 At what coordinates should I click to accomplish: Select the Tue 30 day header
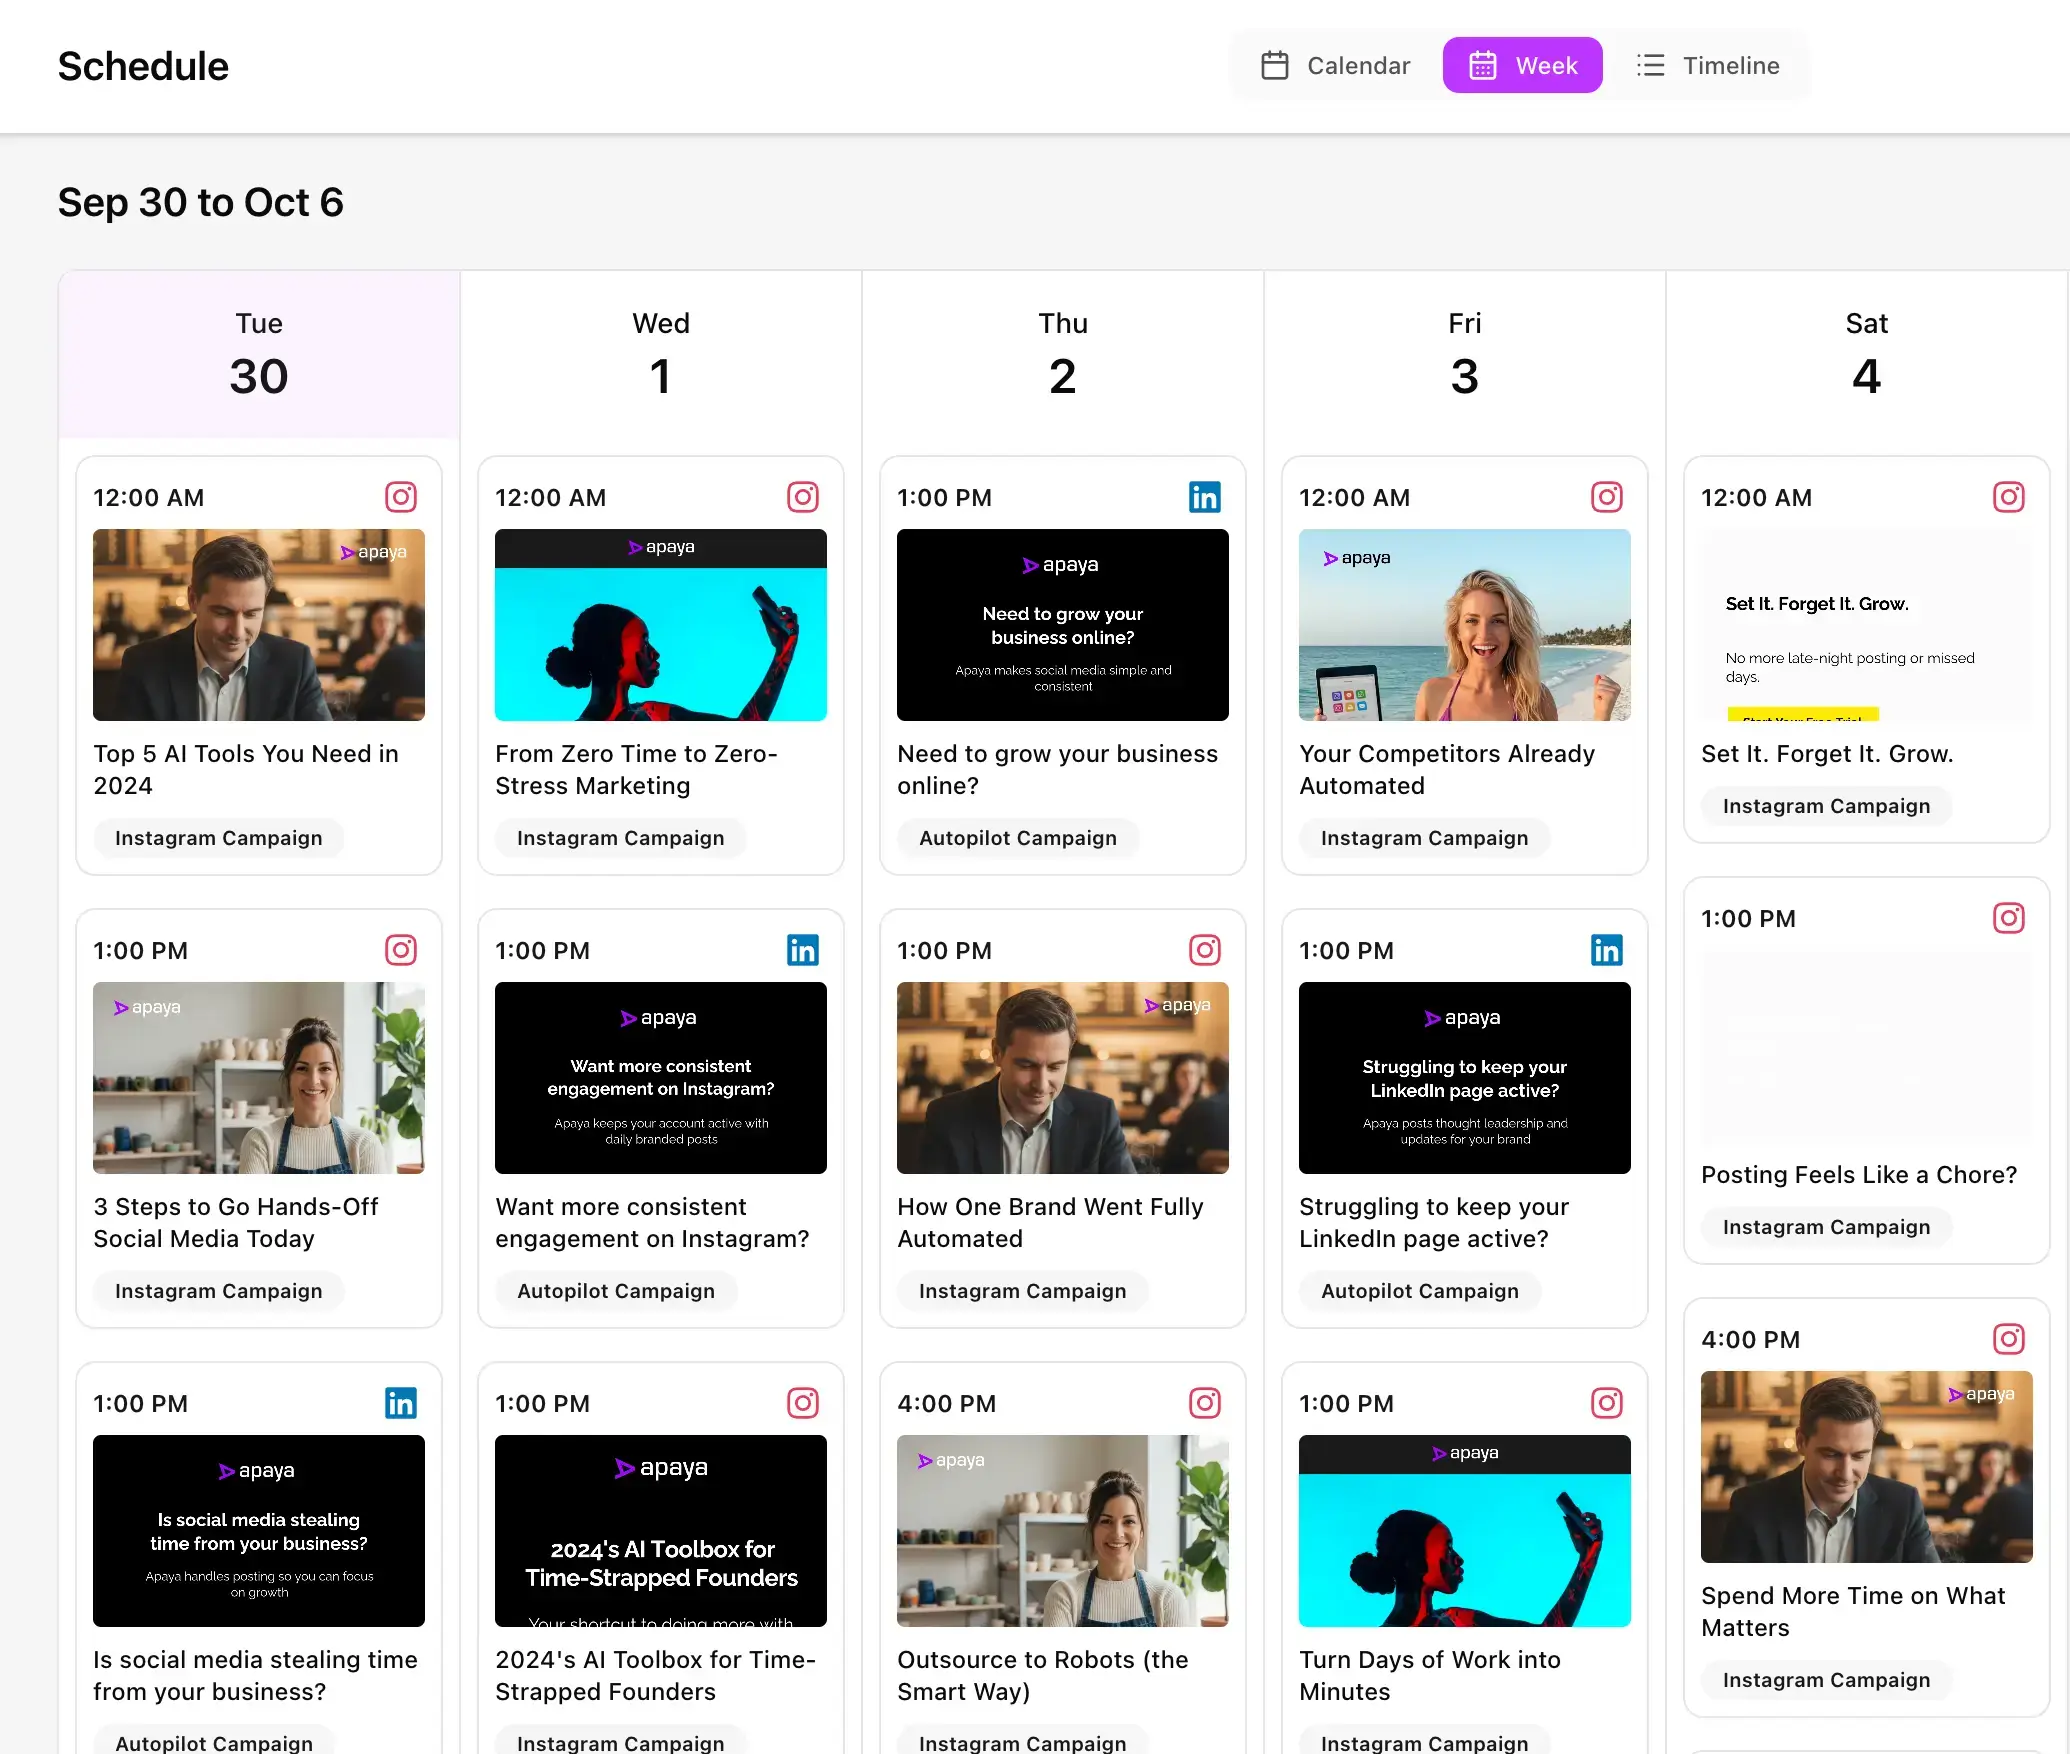pyautogui.click(x=259, y=355)
